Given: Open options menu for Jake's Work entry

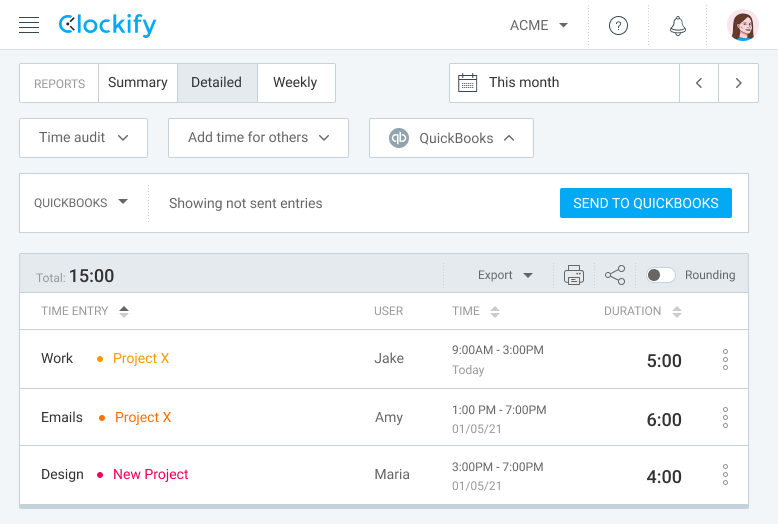Looking at the screenshot, I should (725, 359).
